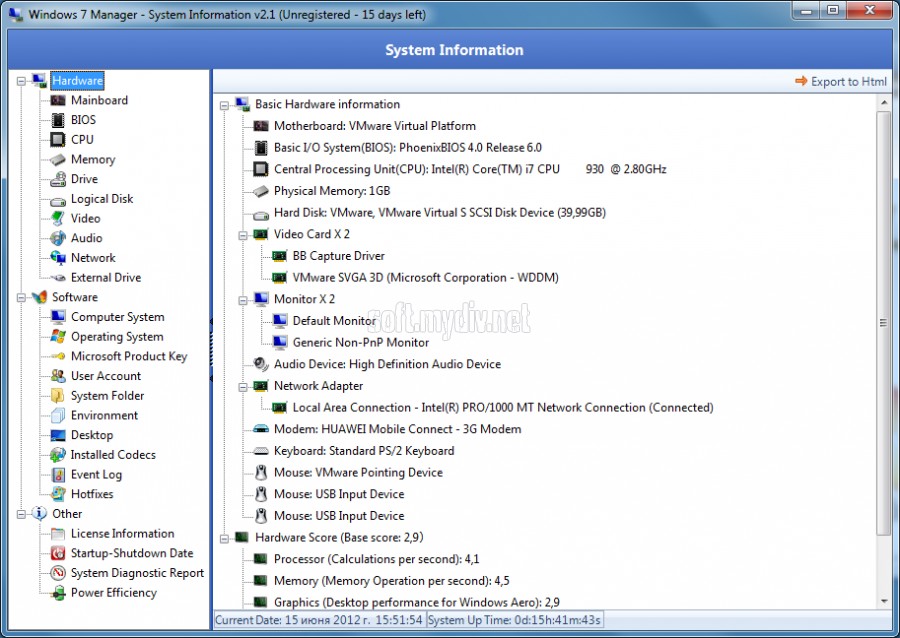This screenshot has width=900, height=638.
Task: Click the Startup-Shutdown Date icon
Action: click(58, 553)
